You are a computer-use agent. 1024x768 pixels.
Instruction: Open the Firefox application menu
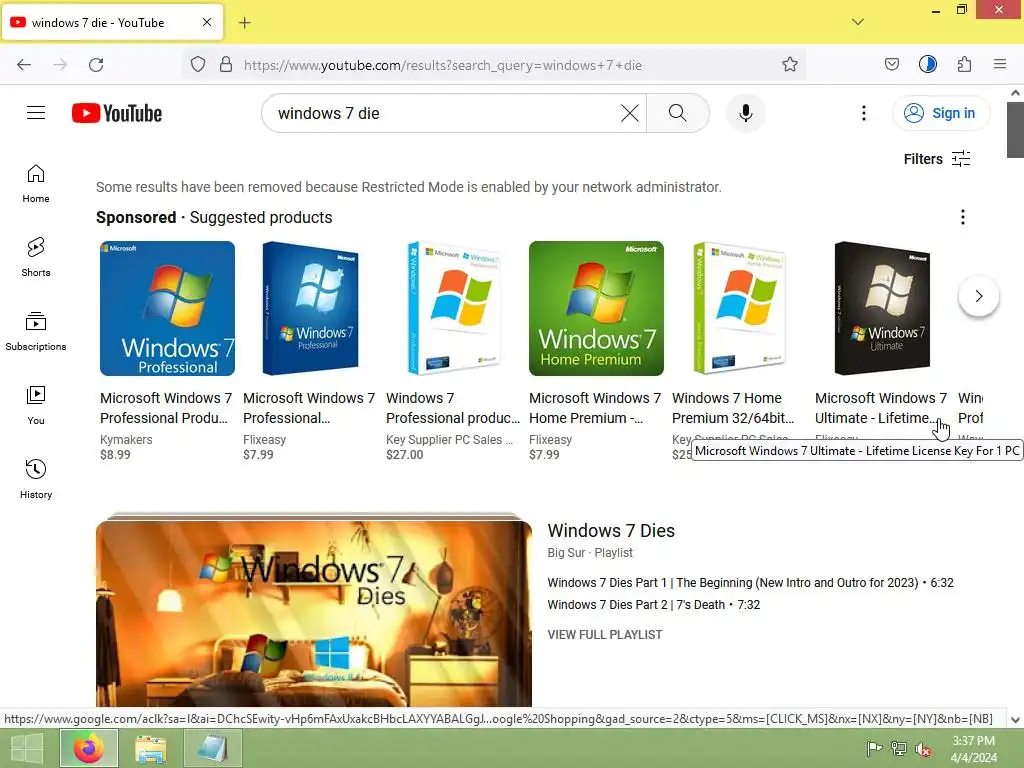tap(1000, 64)
